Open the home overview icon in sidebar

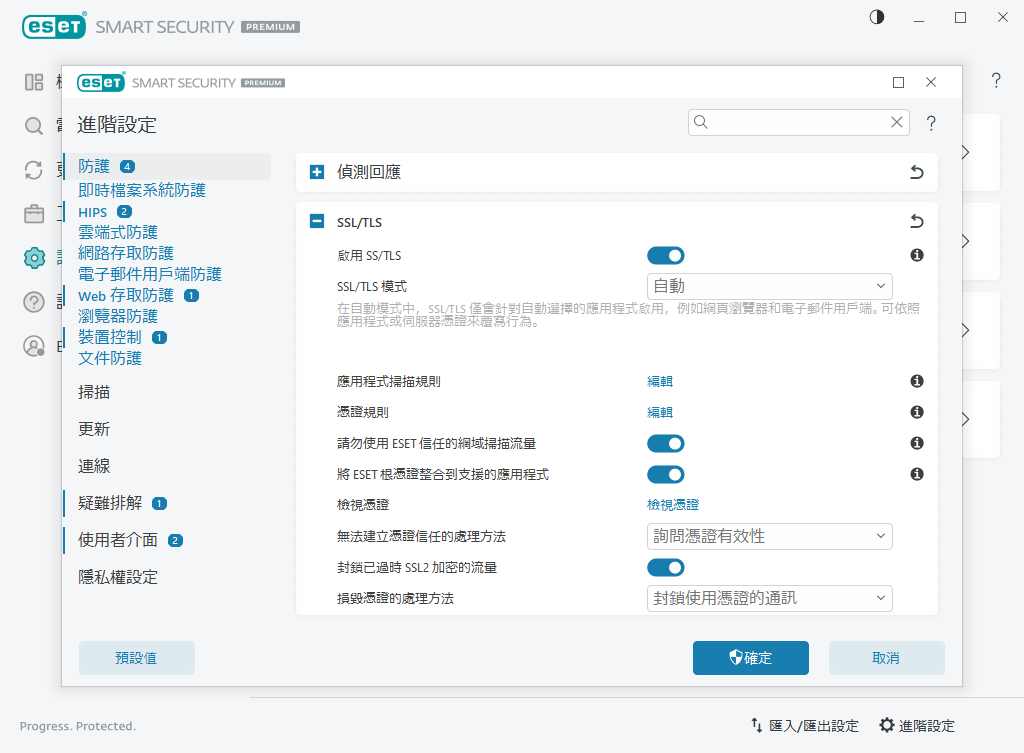pyautogui.click(x=34, y=82)
